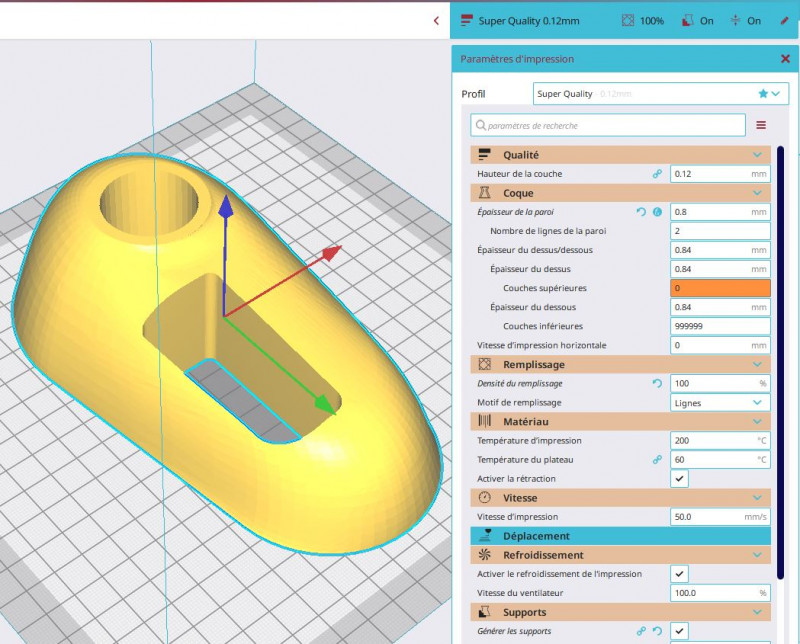
Task: Open the Motif de remplissage dropdown
Action: pos(720,403)
